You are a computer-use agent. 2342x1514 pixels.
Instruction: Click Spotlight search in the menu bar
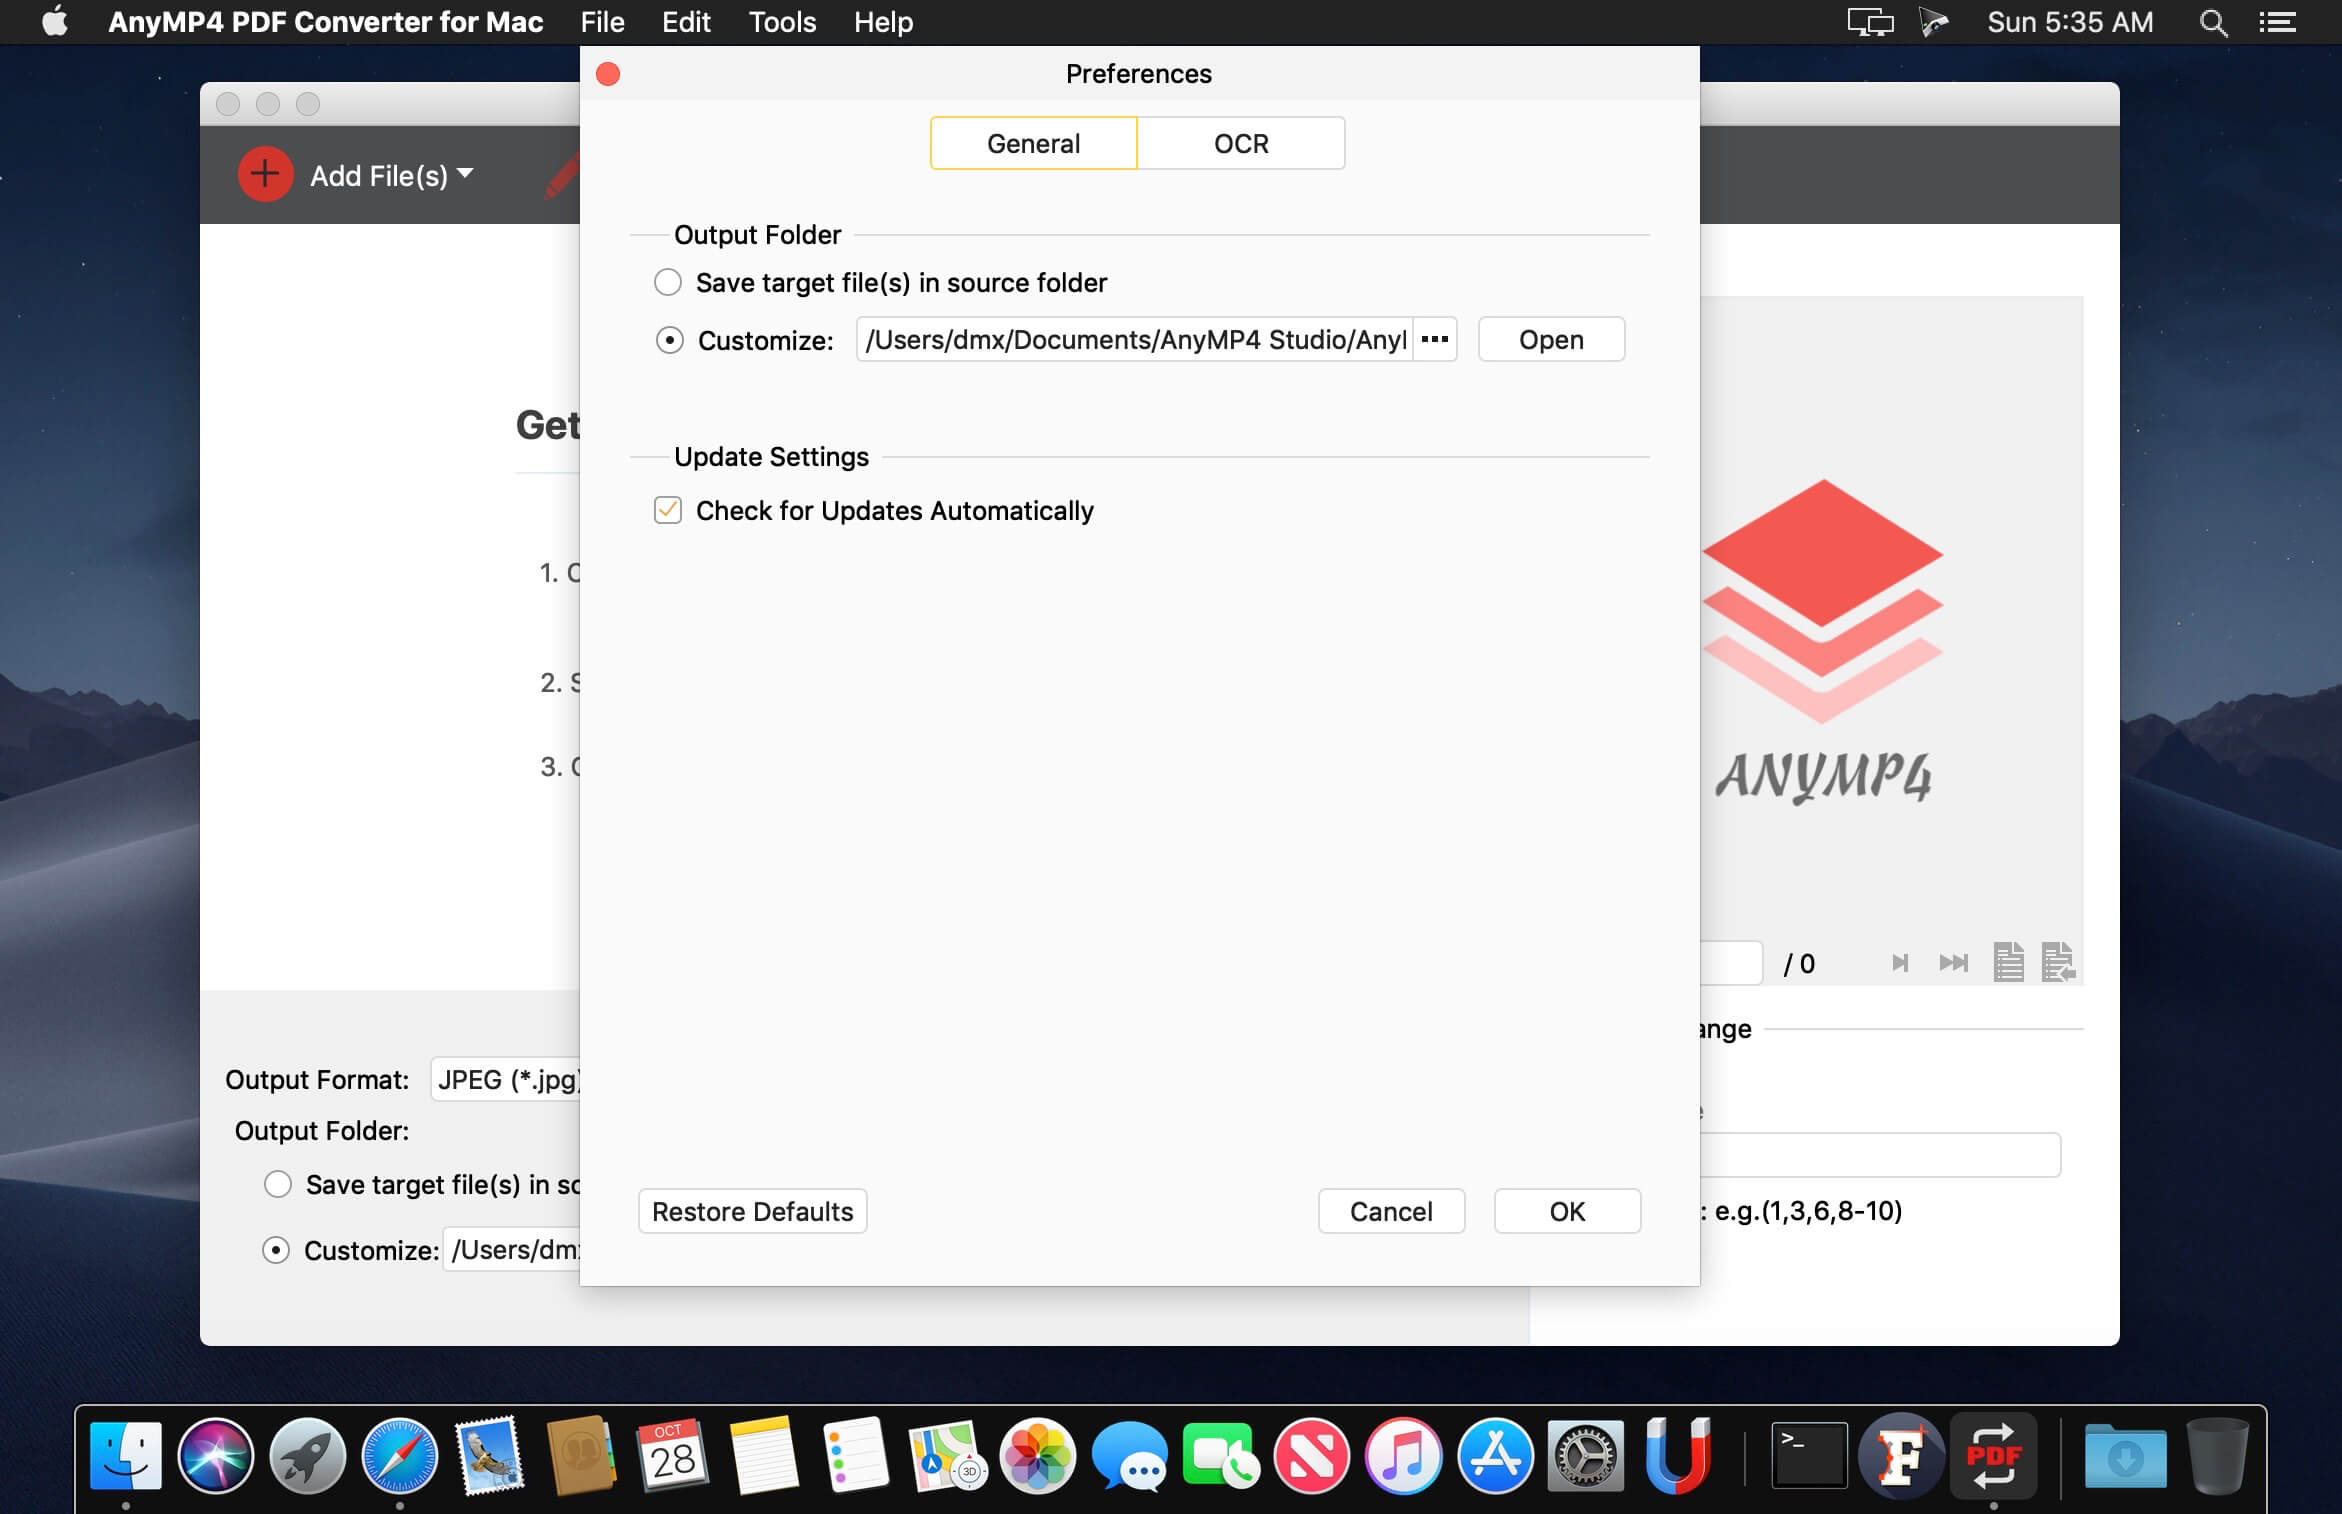tap(2212, 21)
